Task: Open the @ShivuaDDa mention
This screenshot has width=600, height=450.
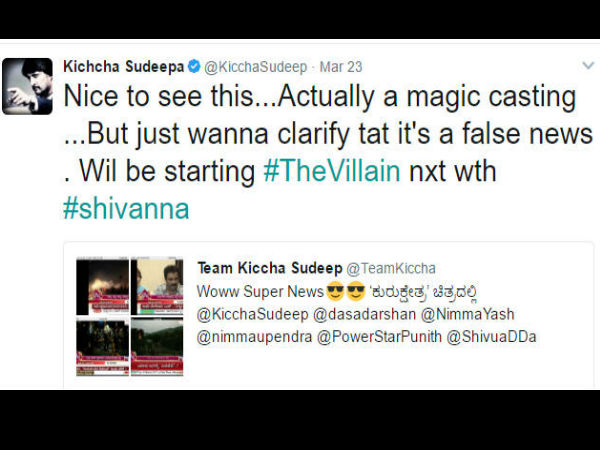Action: pos(491,337)
